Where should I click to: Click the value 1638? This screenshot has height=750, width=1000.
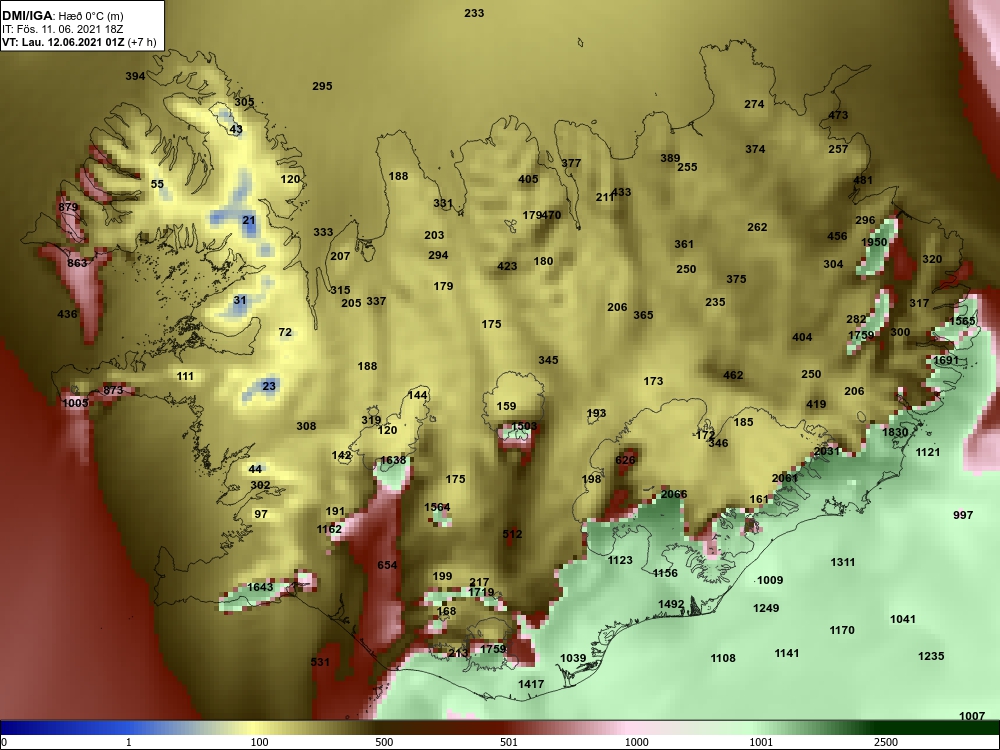point(393,460)
